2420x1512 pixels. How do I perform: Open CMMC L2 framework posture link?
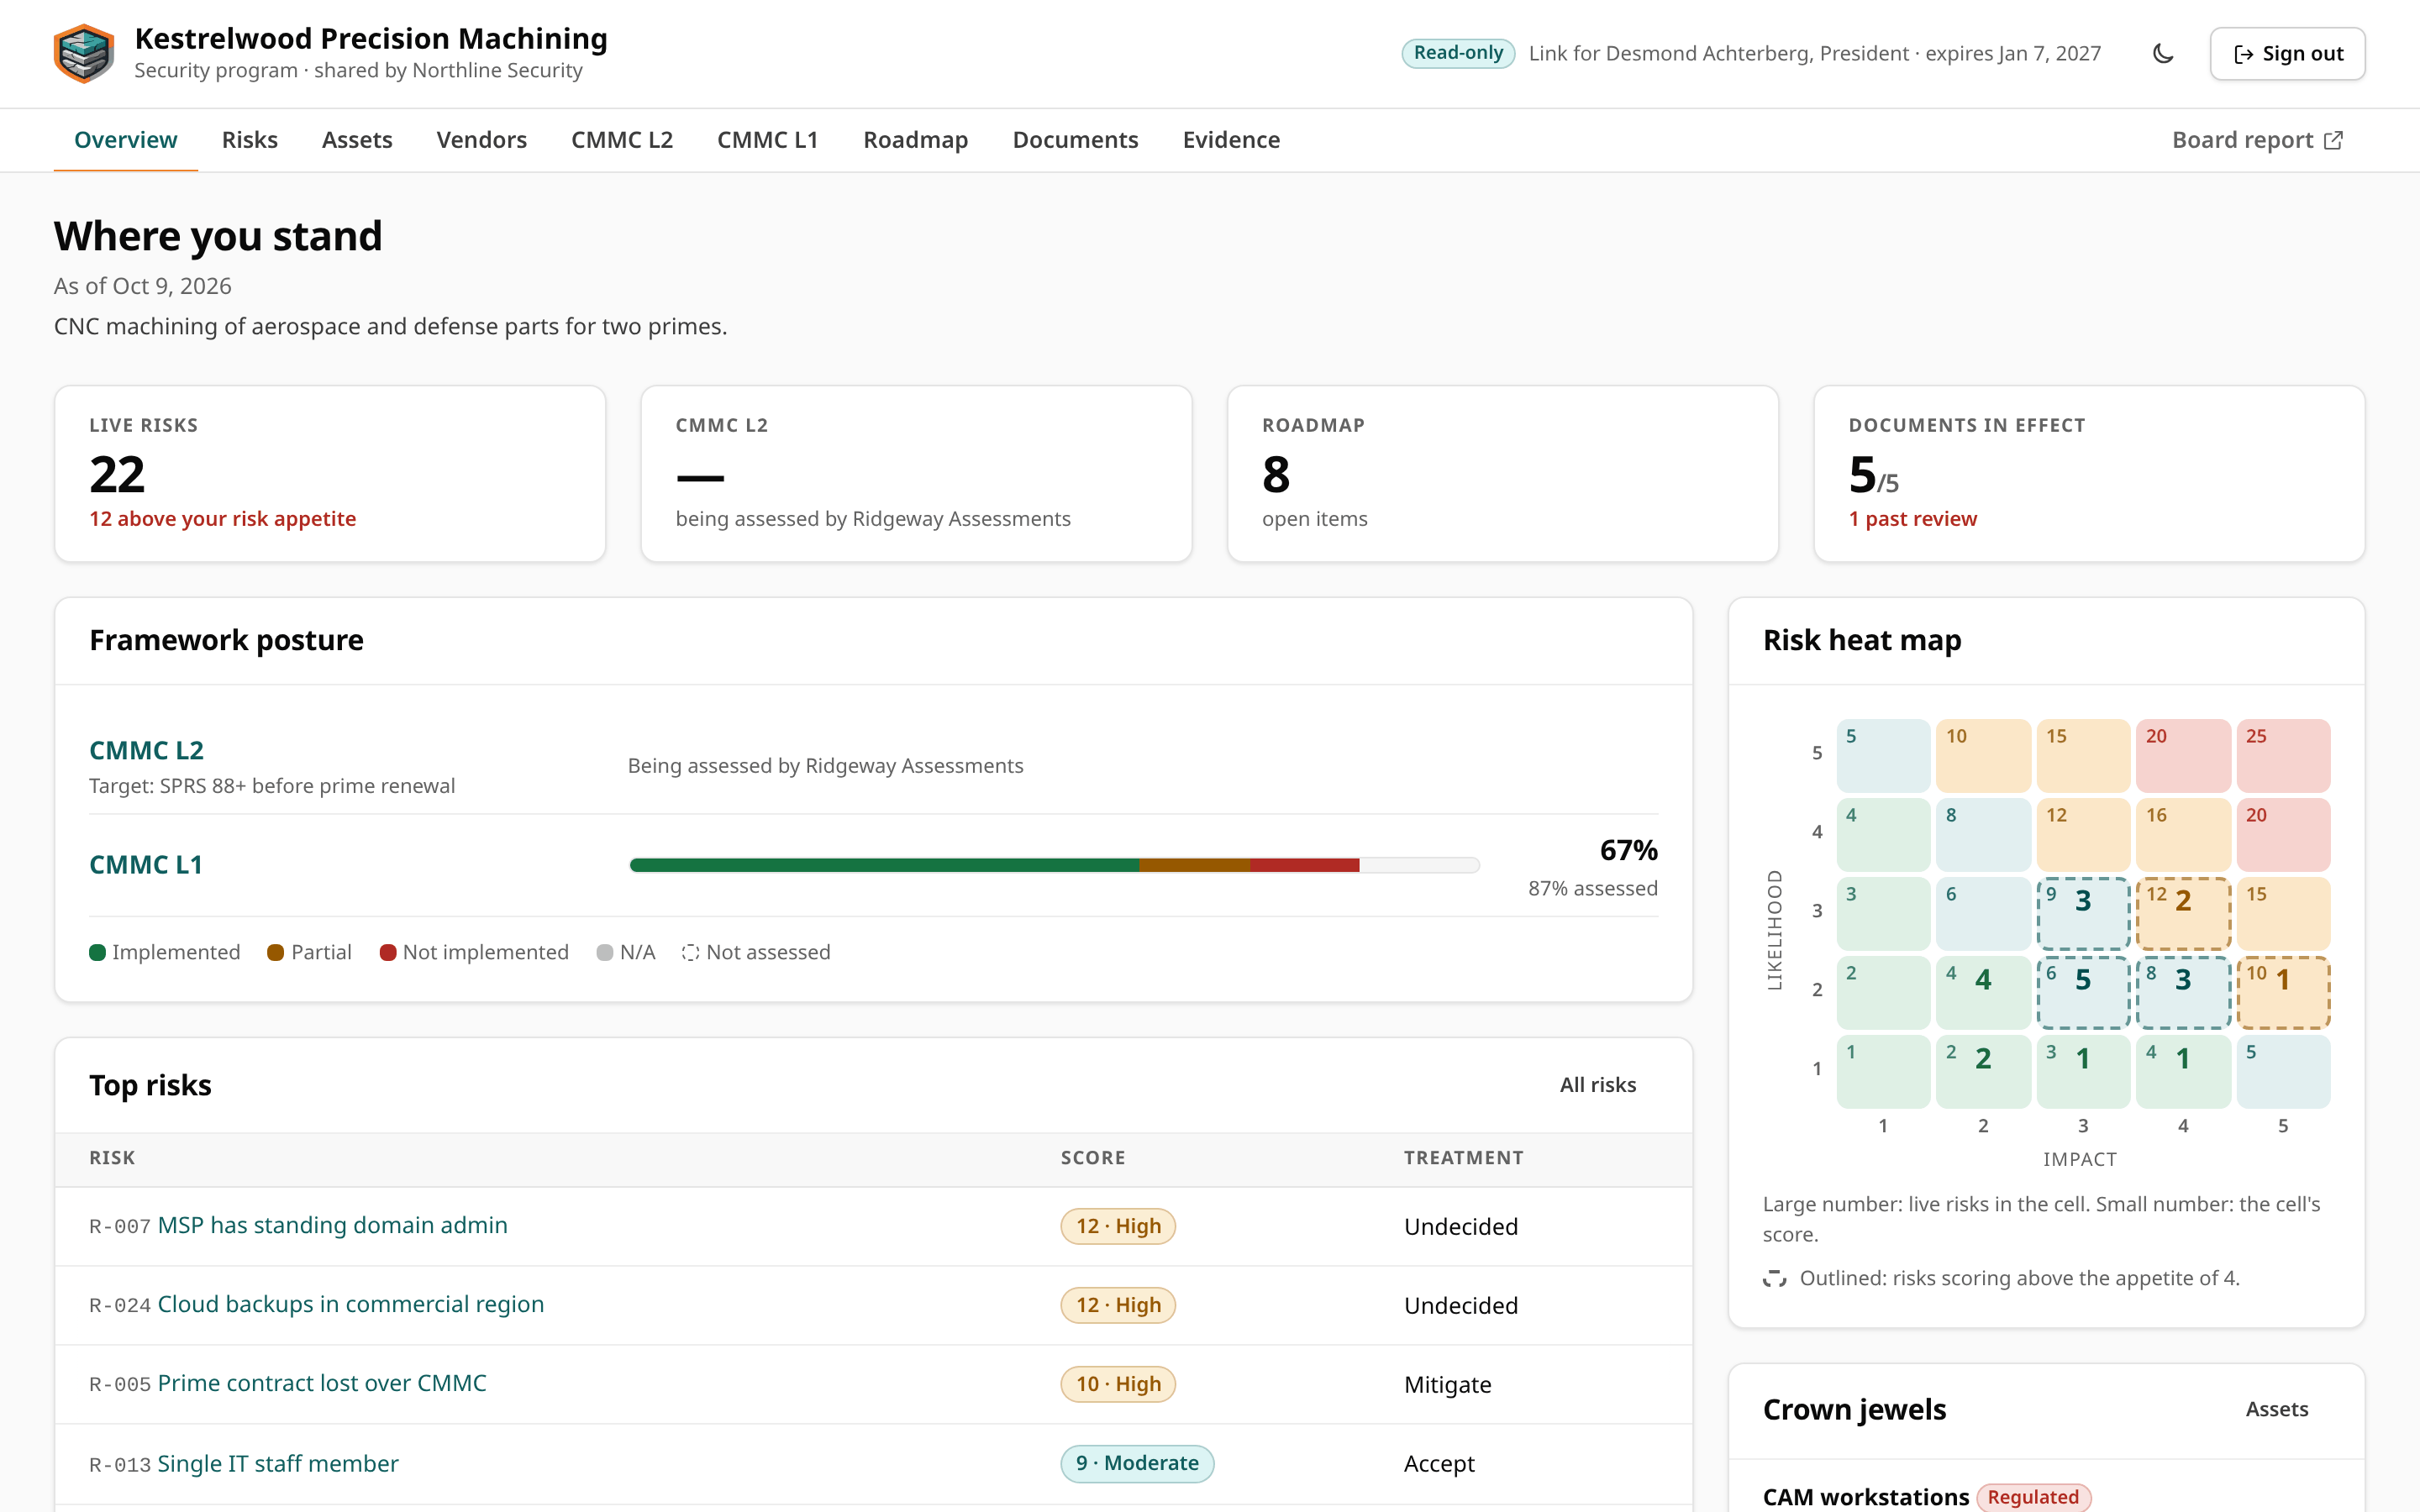pyautogui.click(x=146, y=750)
